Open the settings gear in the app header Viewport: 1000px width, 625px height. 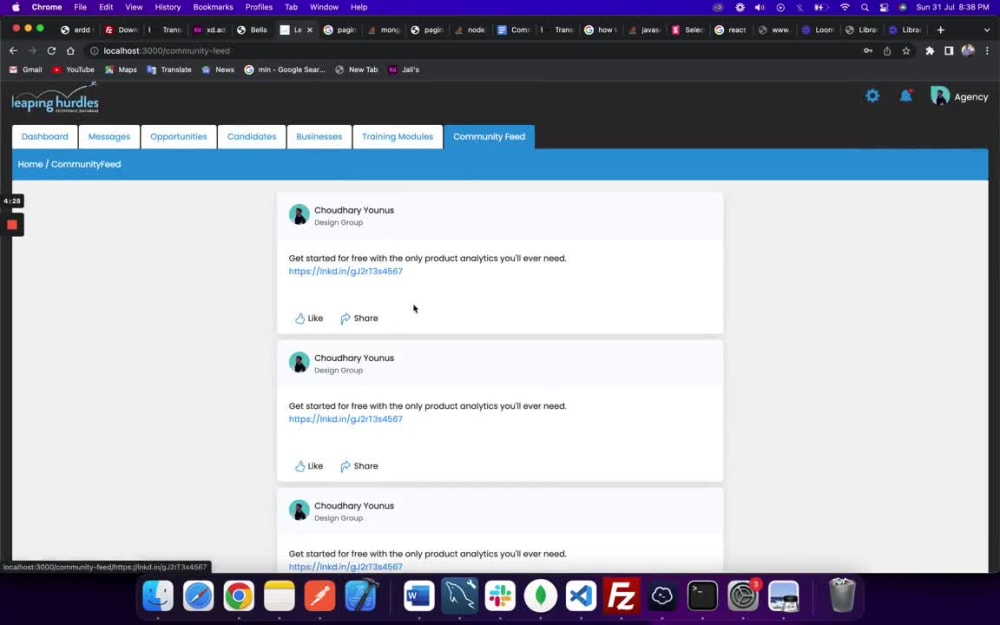coord(872,96)
